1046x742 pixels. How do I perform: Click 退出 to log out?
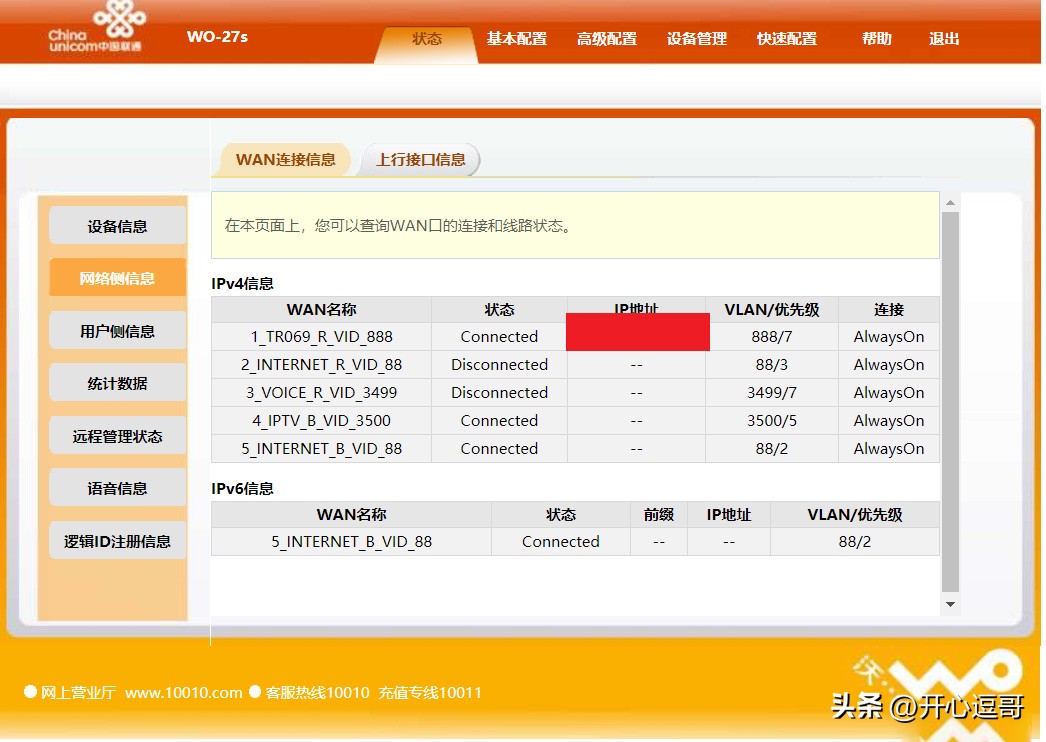click(x=941, y=38)
